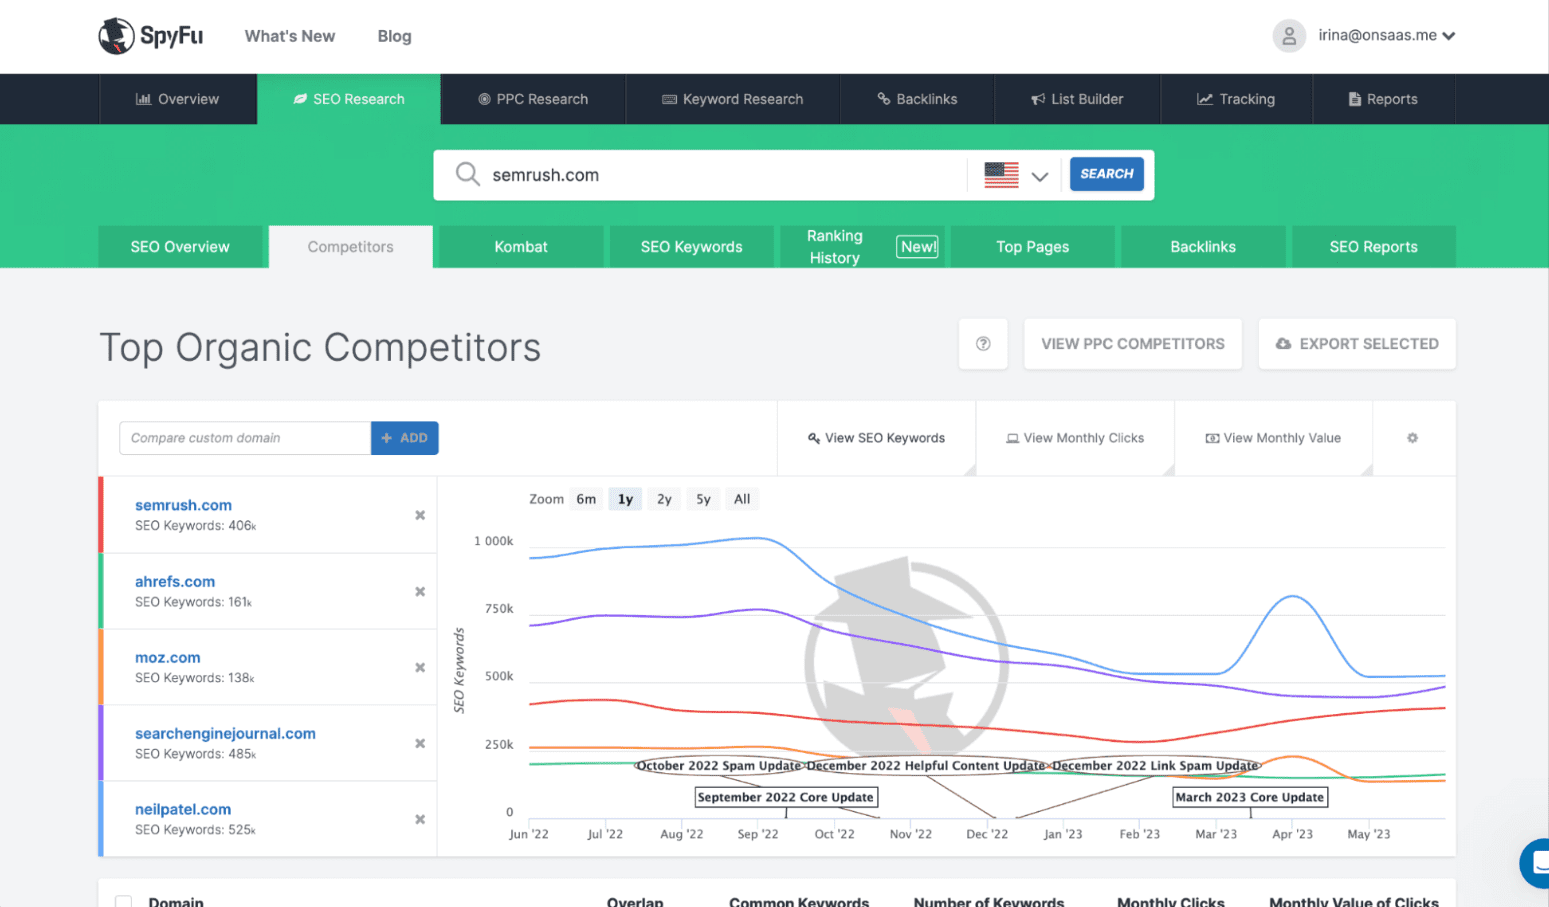Open Backlinks in top navigation bar
The width and height of the screenshot is (1549, 907).
(917, 99)
